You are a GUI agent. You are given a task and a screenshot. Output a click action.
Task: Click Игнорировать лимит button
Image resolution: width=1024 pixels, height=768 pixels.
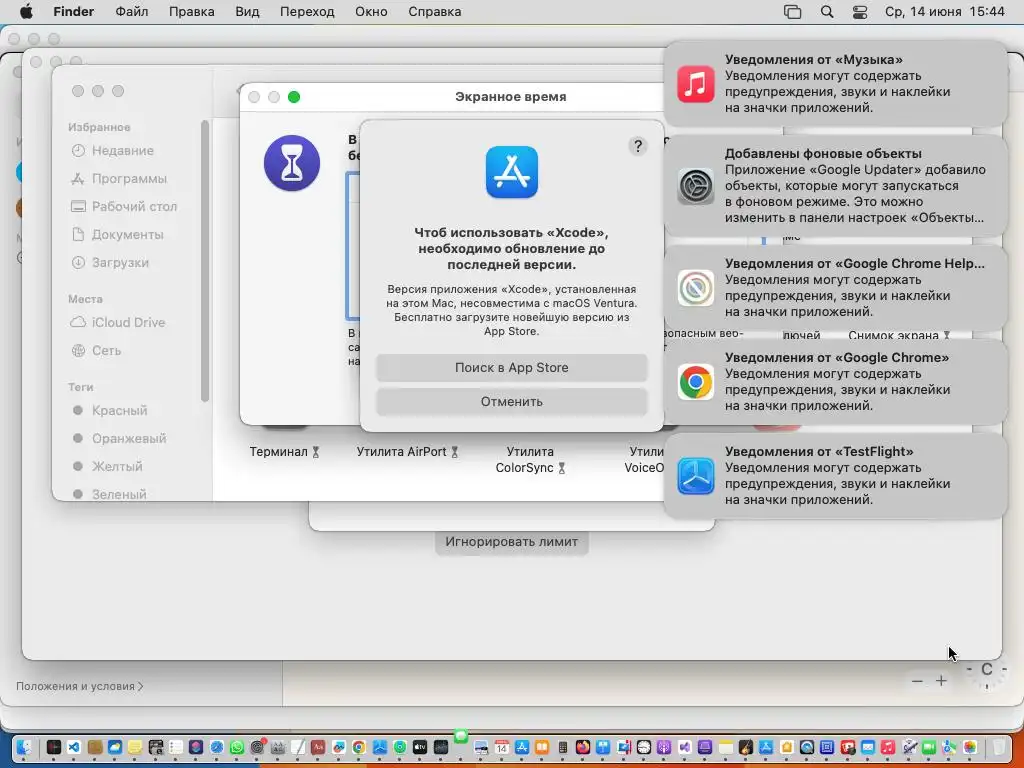511,542
